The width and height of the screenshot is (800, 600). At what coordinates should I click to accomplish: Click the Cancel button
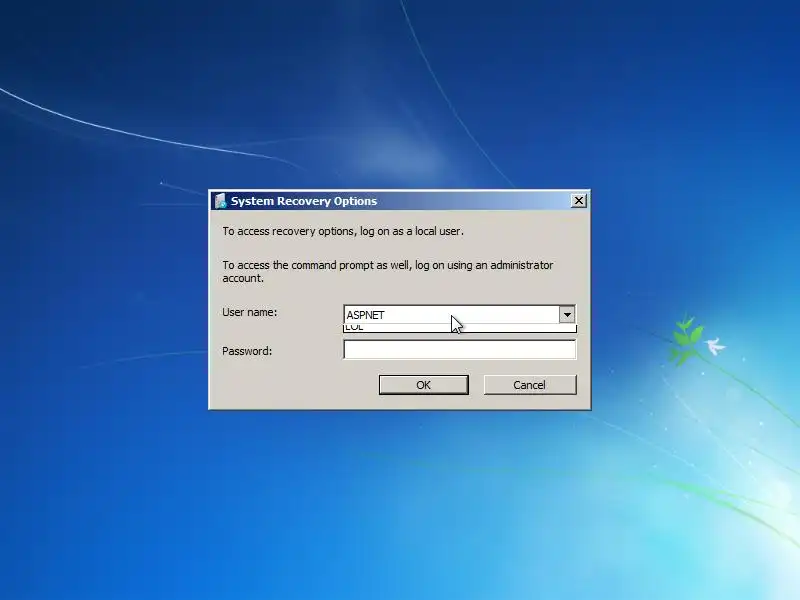(530, 385)
